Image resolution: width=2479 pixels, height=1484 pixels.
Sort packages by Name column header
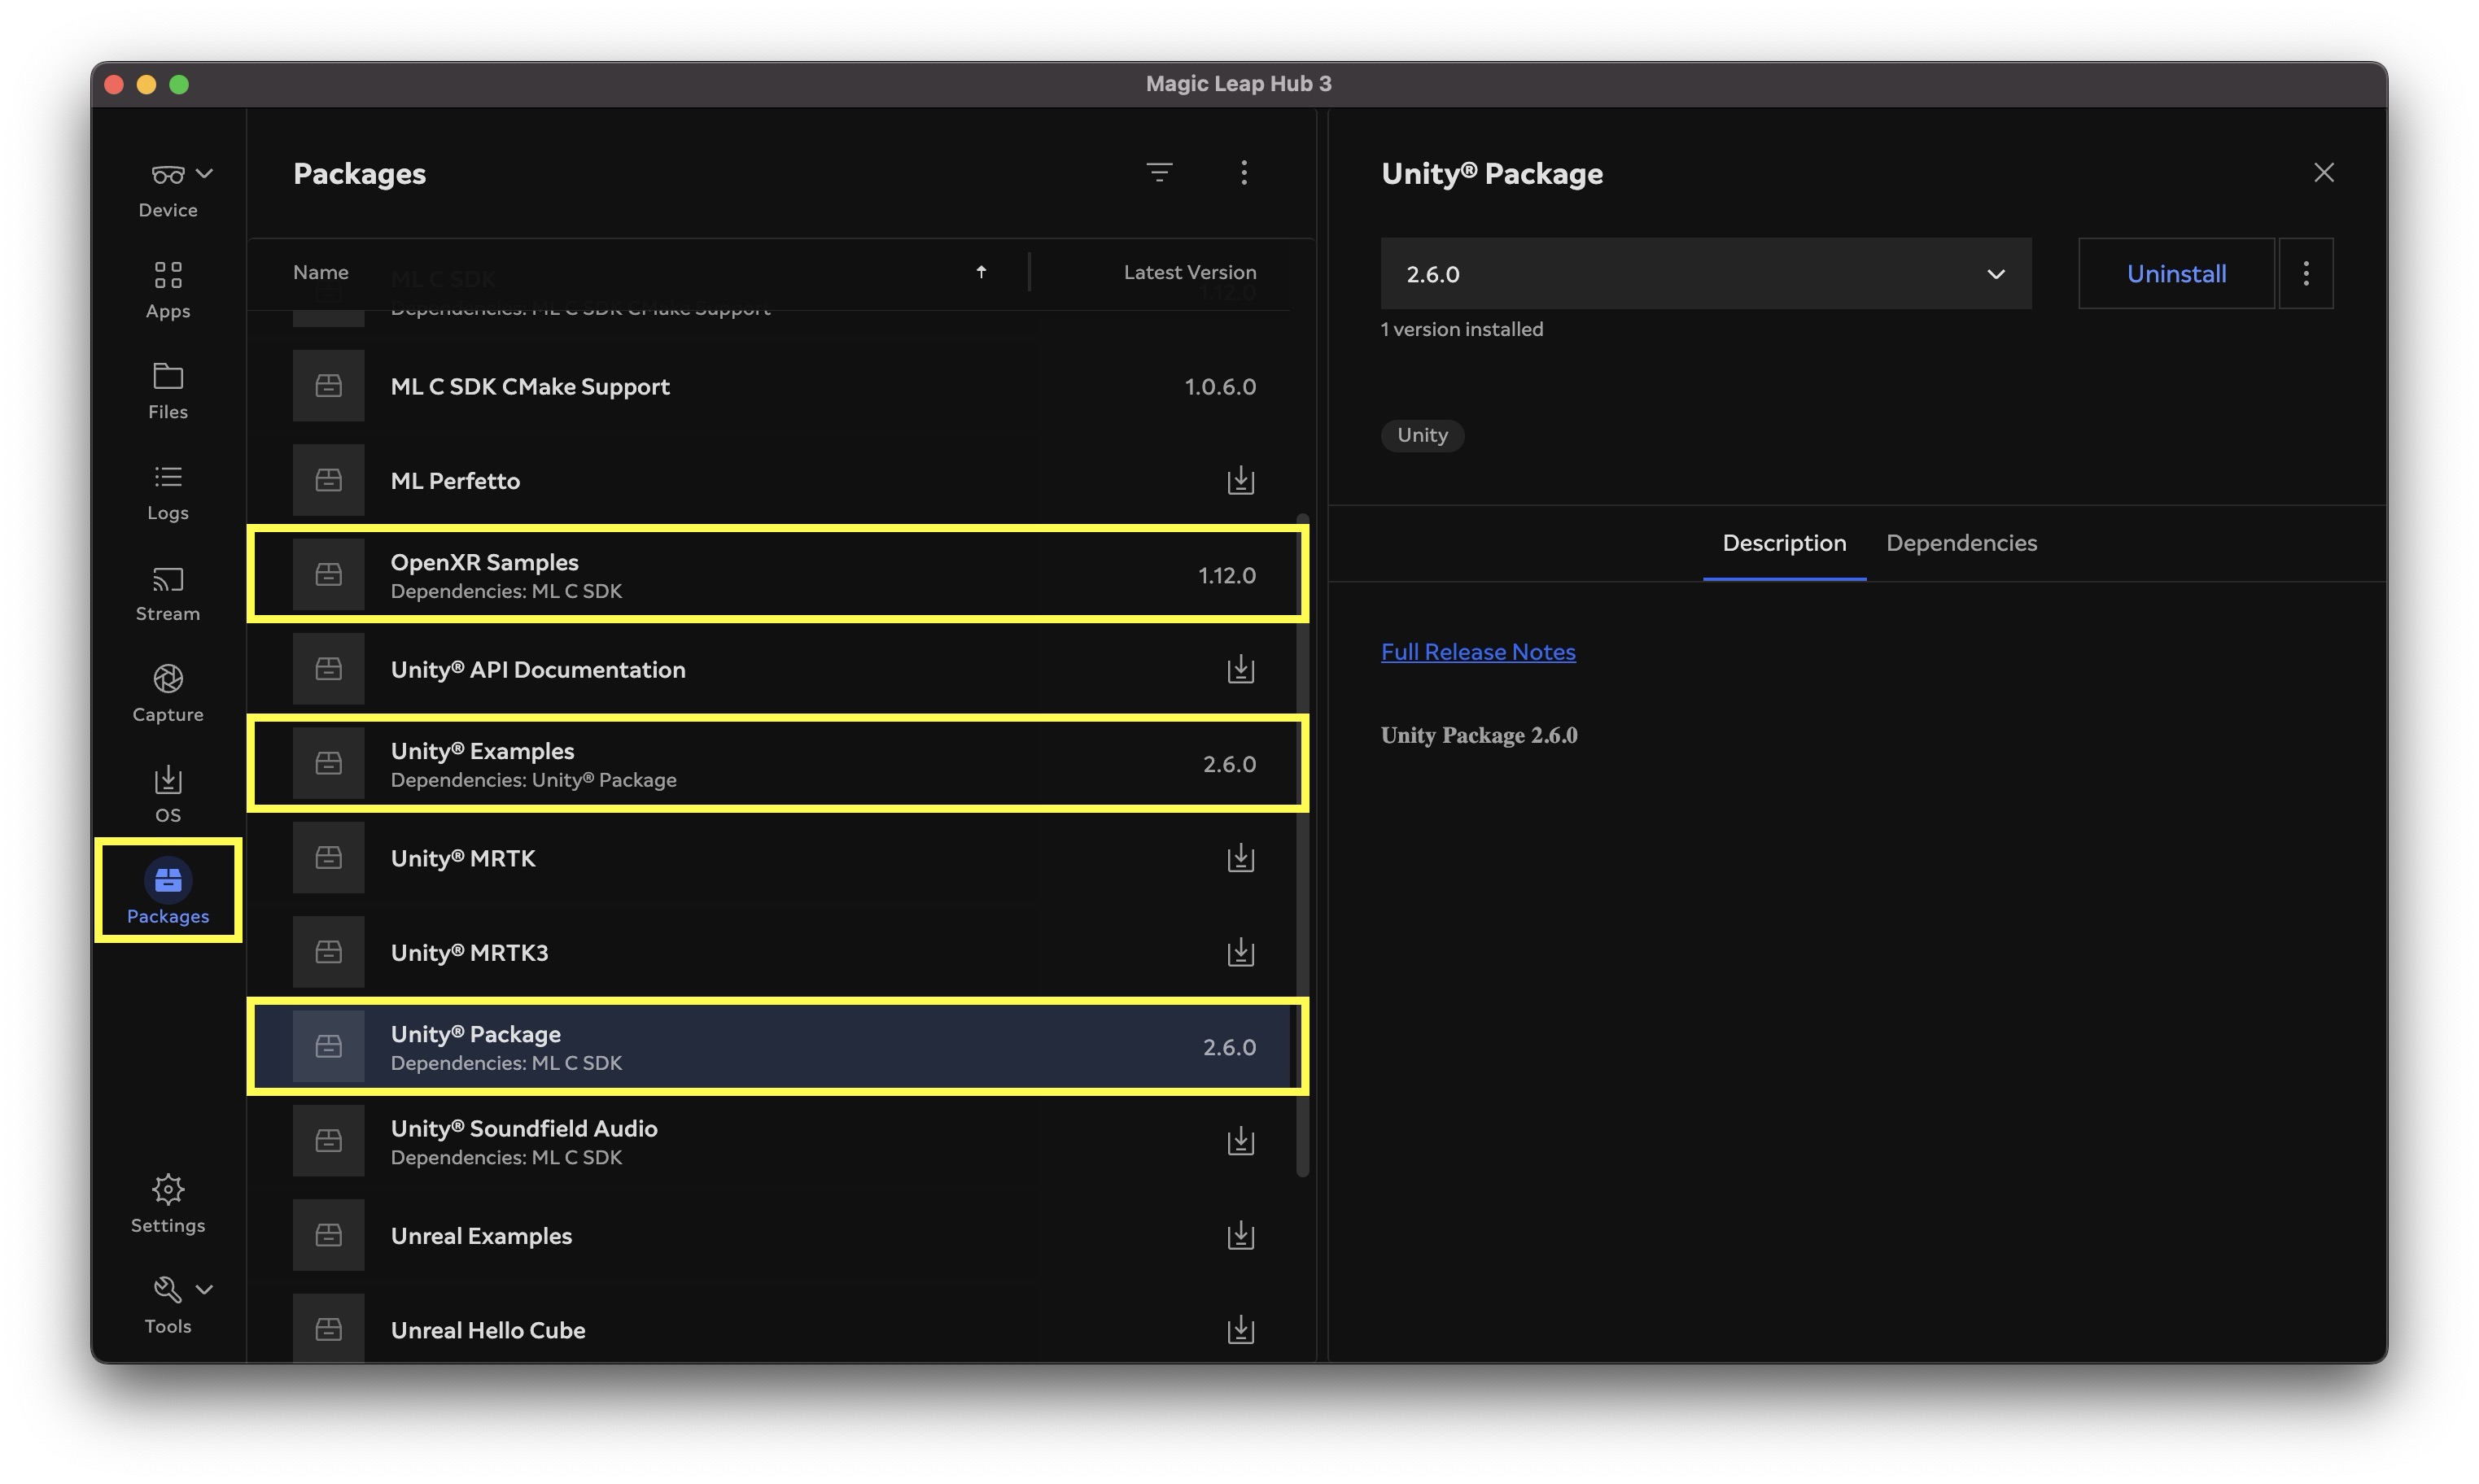[x=321, y=272]
